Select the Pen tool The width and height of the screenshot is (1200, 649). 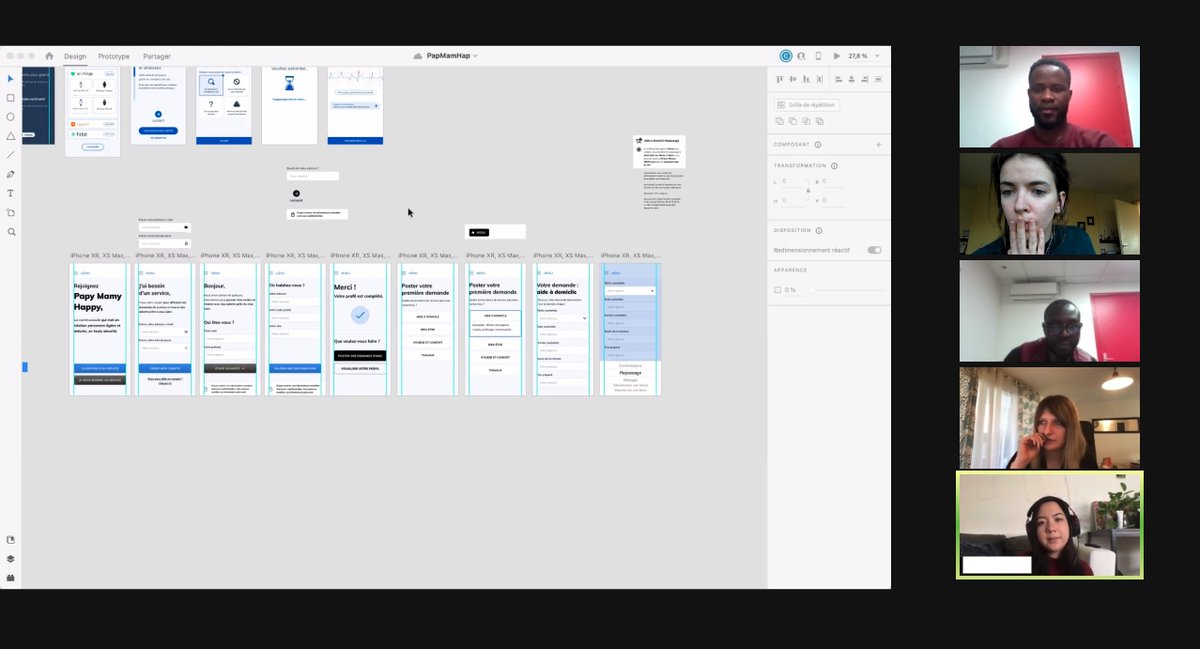pyautogui.click(x=11, y=174)
